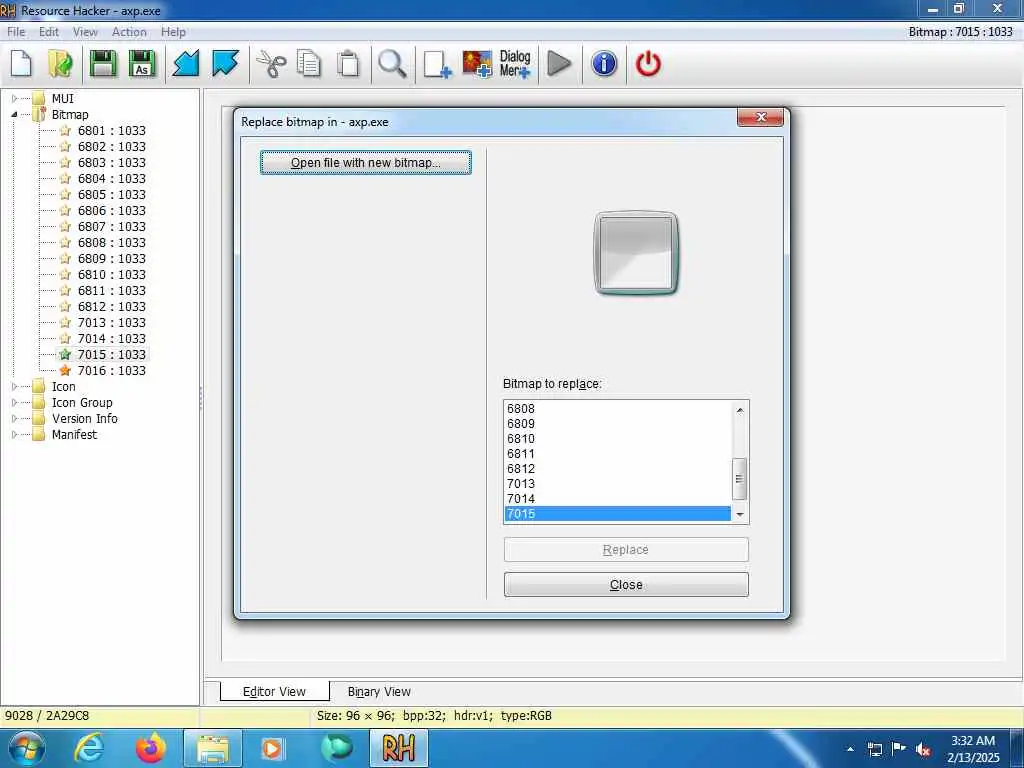The width and height of the screenshot is (1024, 768).
Task: Click the Replace button
Action: (626, 550)
